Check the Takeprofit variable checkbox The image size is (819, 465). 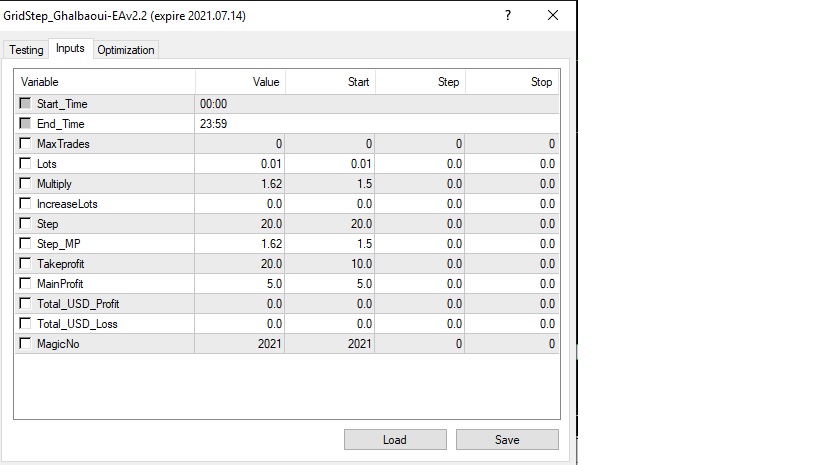tap(25, 264)
